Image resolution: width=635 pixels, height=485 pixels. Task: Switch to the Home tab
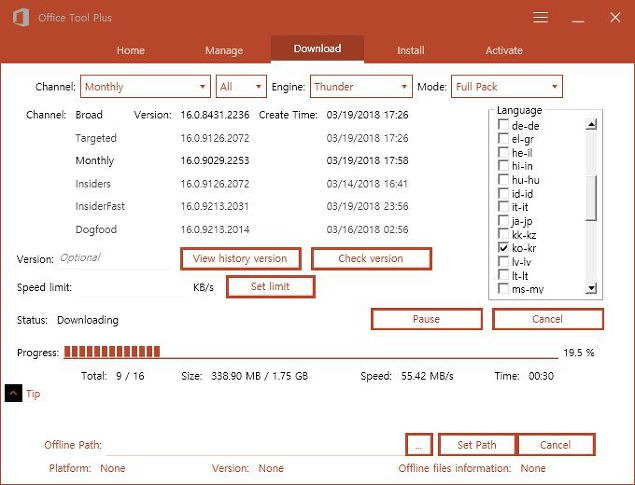click(130, 50)
